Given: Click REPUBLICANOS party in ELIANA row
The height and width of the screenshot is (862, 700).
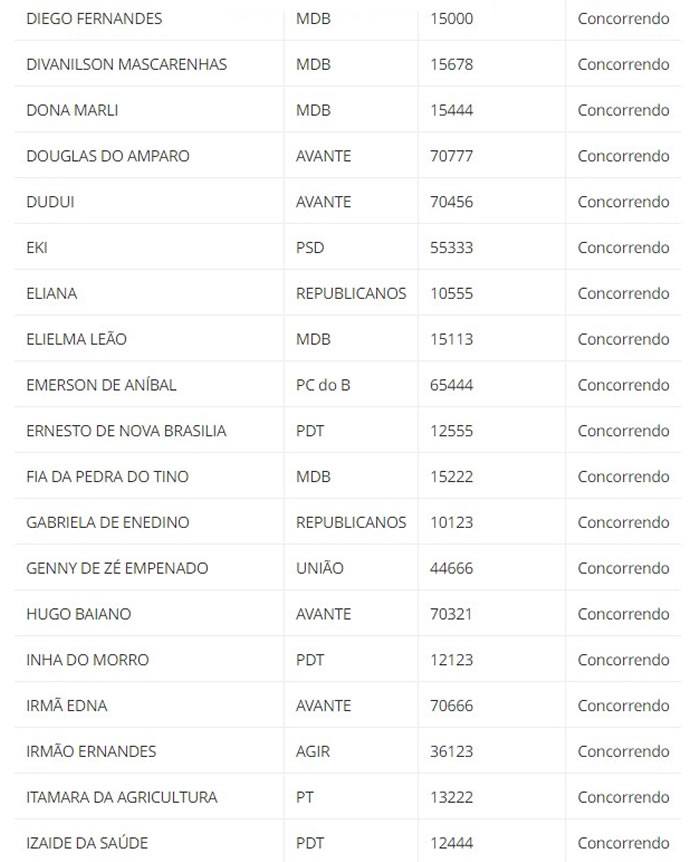Looking at the screenshot, I should pos(351,294).
